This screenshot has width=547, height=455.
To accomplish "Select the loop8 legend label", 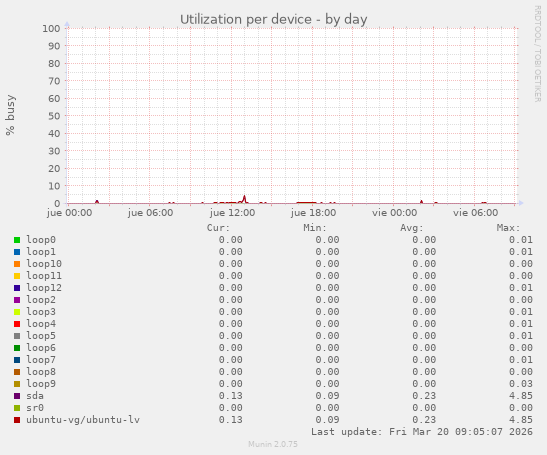I will 41,372.
